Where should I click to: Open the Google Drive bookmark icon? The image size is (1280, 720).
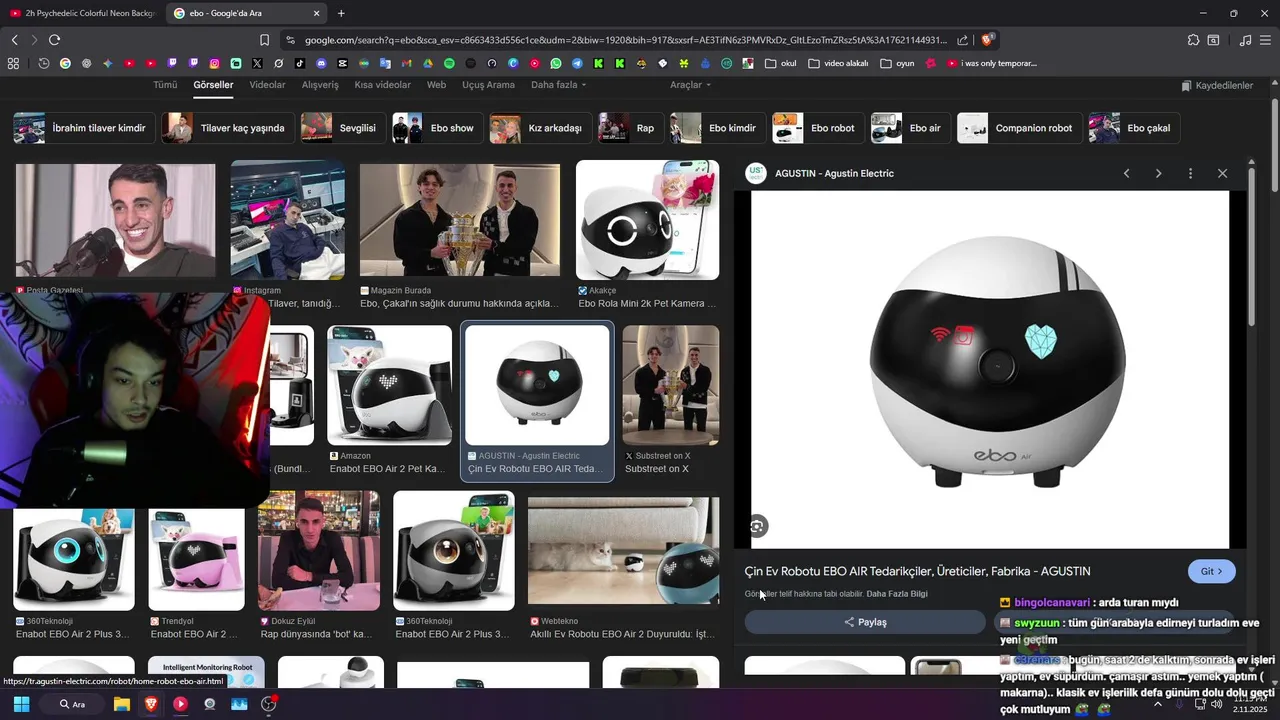coord(427,63)
